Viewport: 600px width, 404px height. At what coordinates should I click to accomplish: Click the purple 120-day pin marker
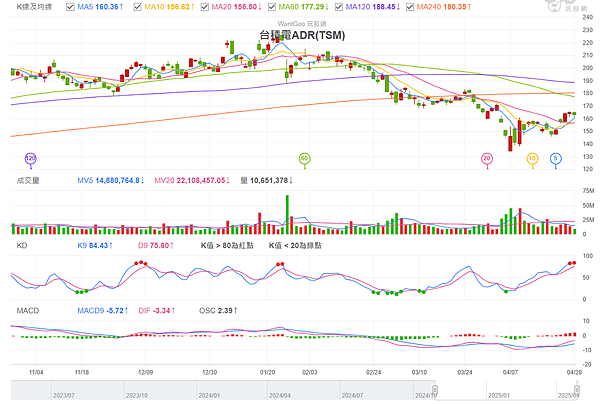click(x=31, y=159)
